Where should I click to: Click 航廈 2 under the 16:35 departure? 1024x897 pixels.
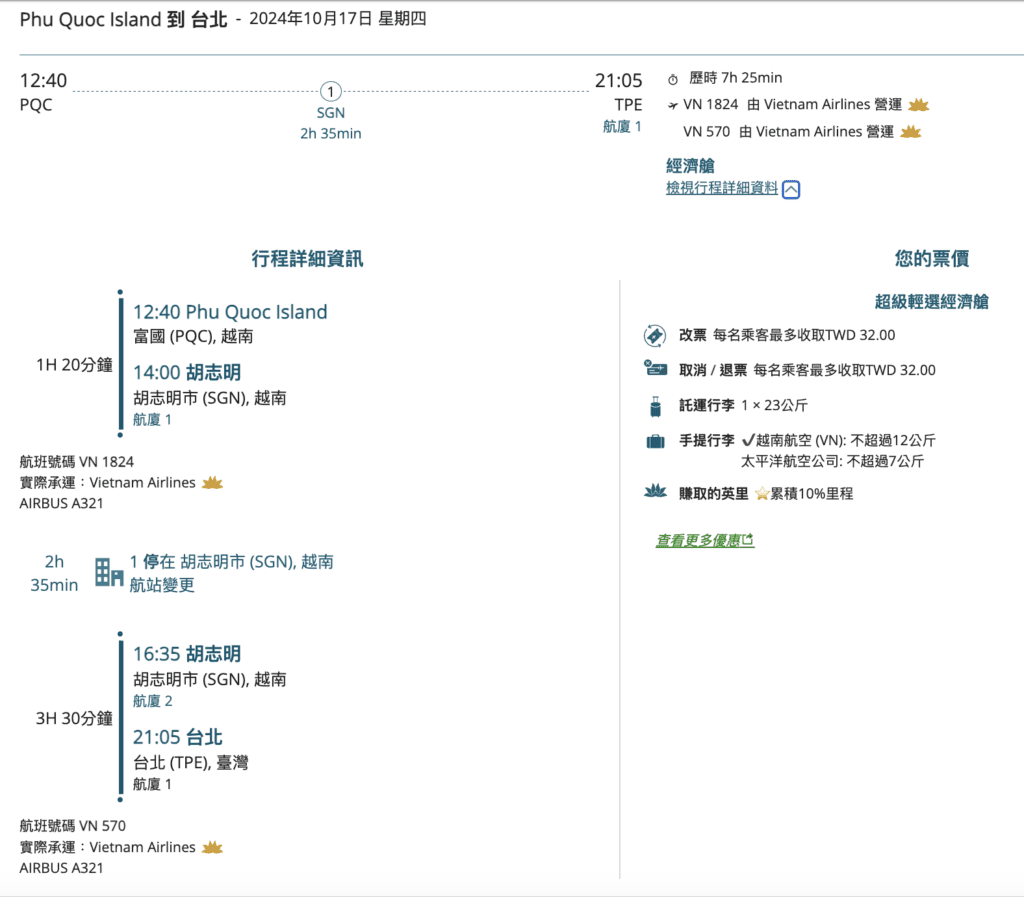153,701
